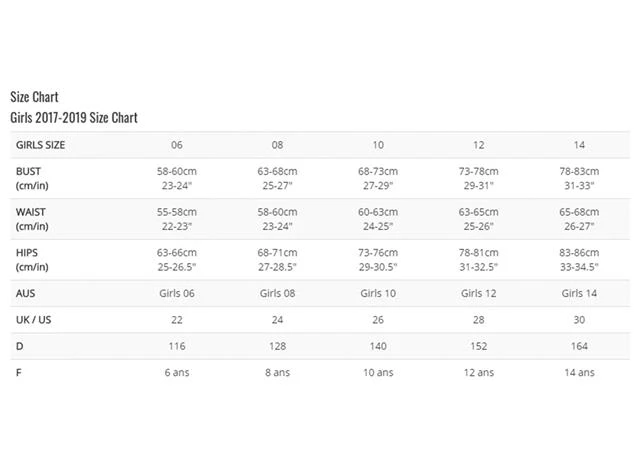
Task: Click the D size 164 cell
Action: 579,345
